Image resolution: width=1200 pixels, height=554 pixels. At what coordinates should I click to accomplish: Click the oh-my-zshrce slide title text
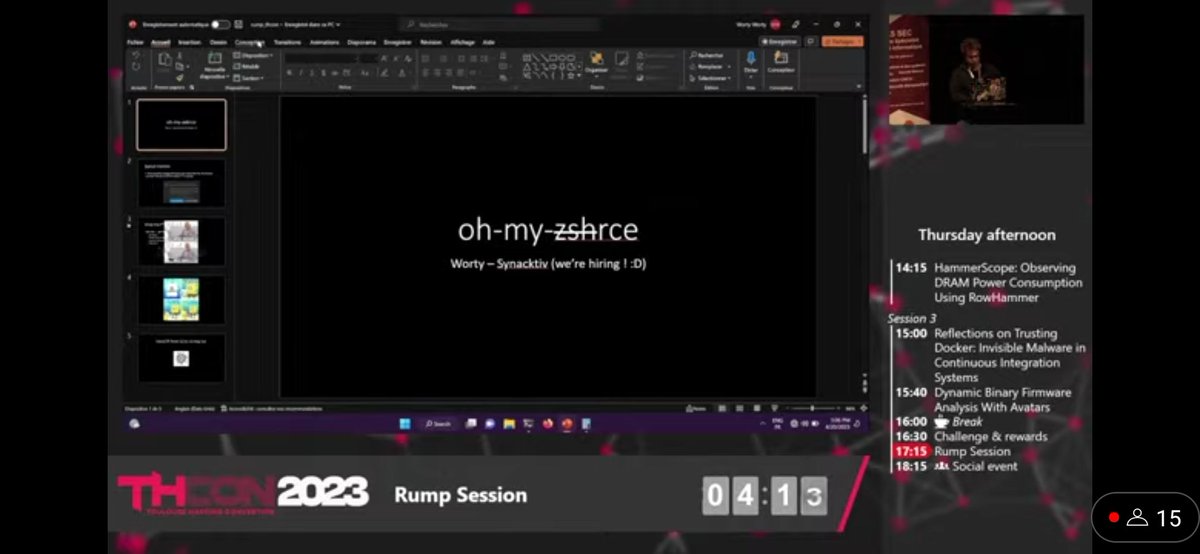coord(548,230)
